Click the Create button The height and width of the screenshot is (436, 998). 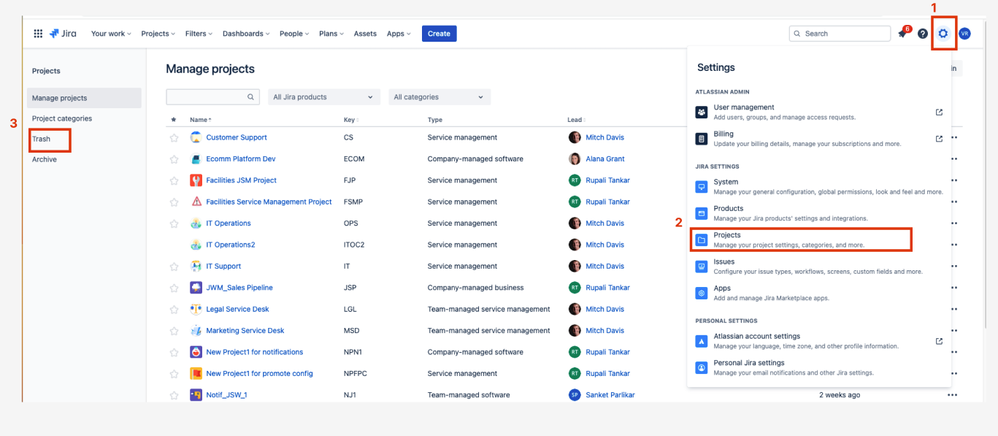point(439,34)
